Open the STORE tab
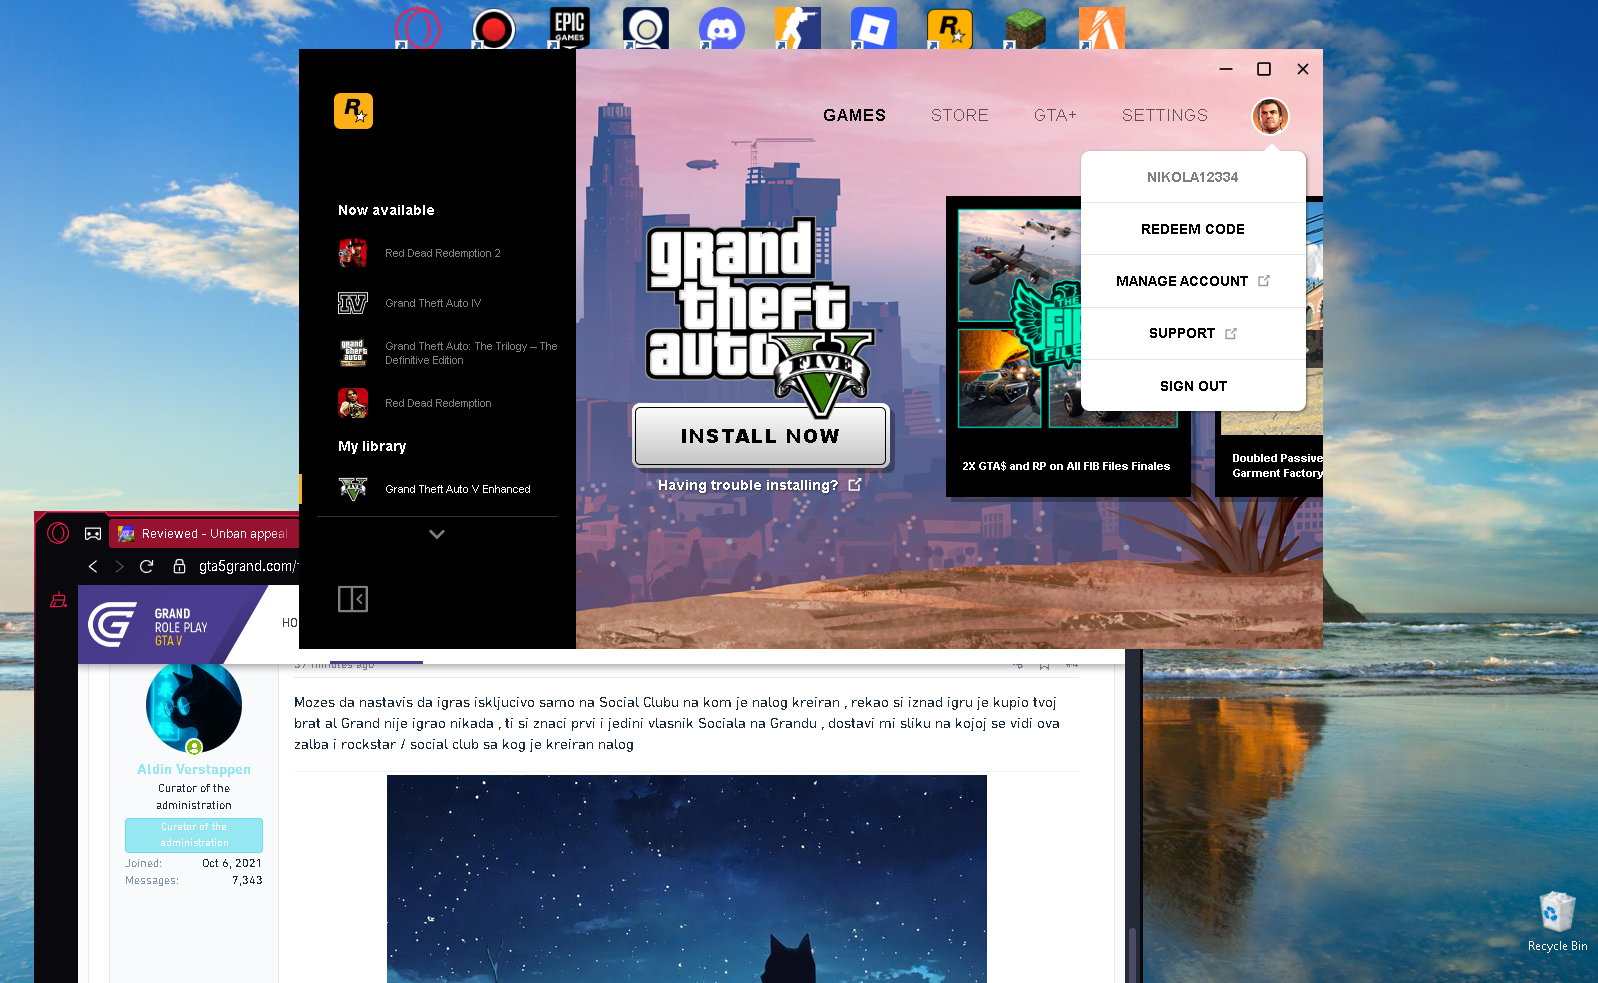1598x983 pixels. pos(960,115)
